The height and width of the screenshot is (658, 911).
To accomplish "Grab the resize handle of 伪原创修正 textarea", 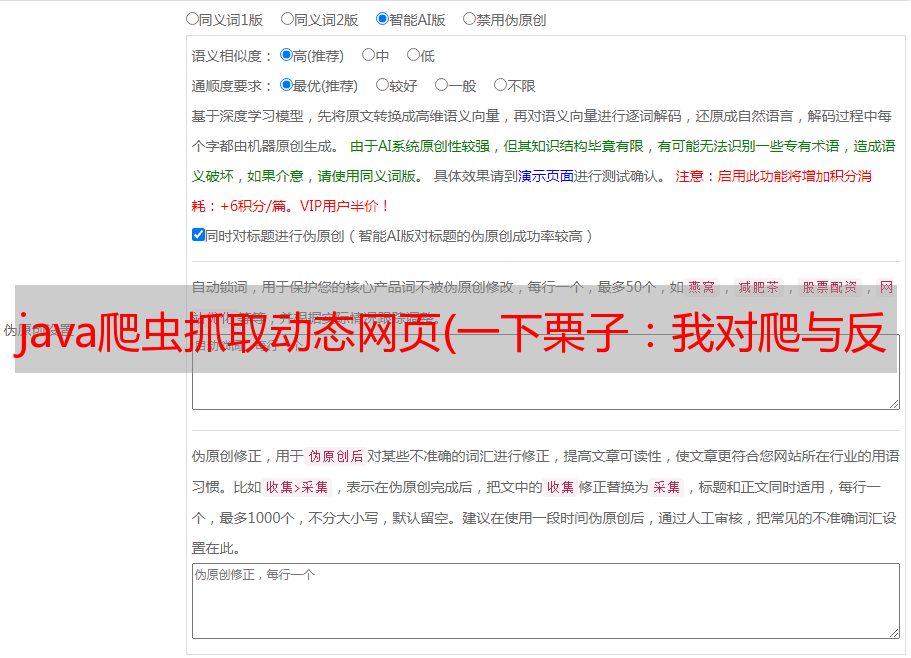I will [894, 633].
